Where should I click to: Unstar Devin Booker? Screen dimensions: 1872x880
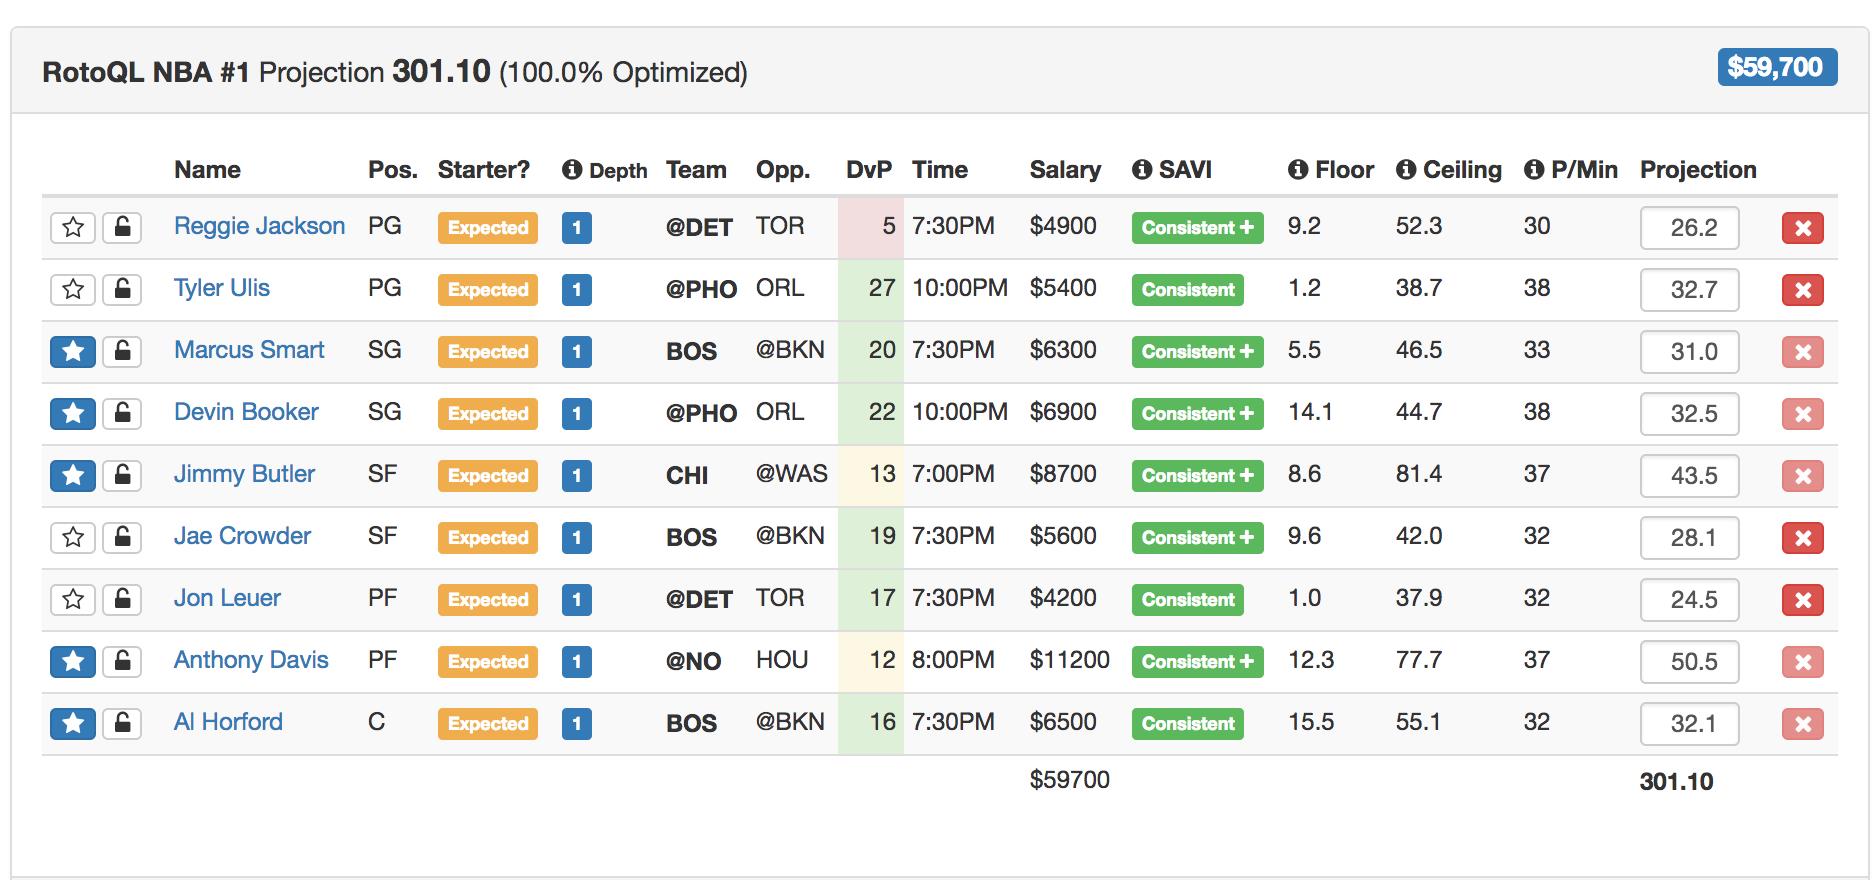[x=73, y=413]
